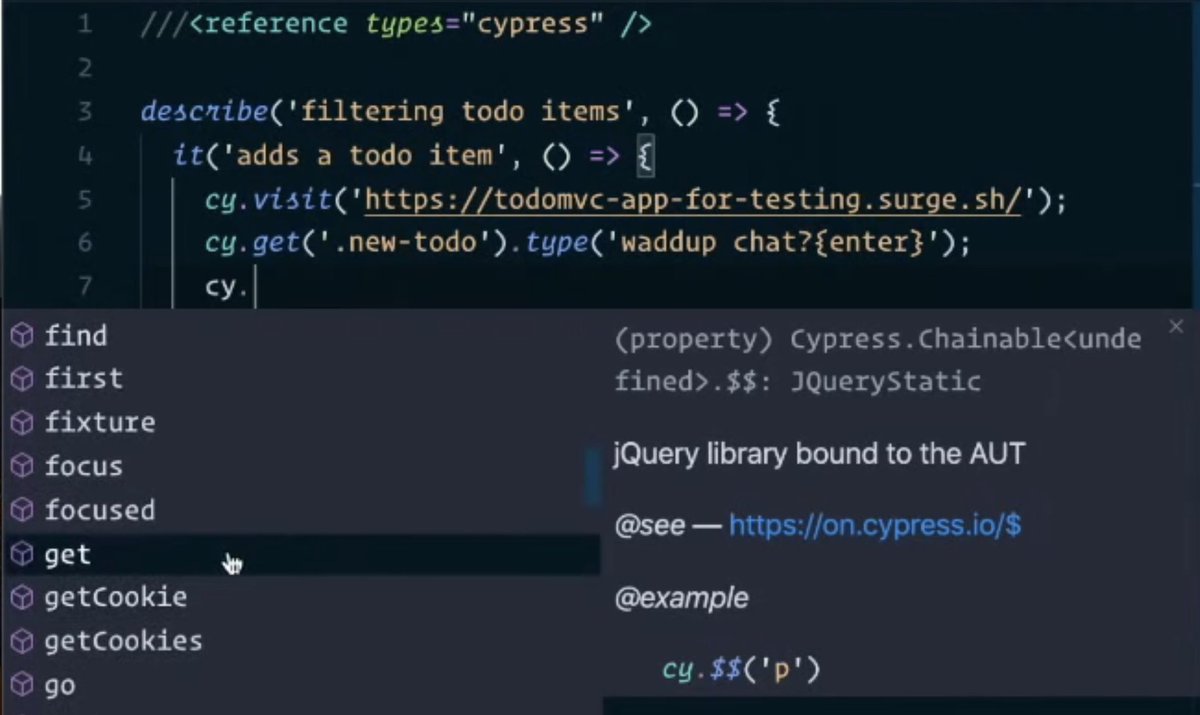The width and height of the screenshot is (1200, 715).
Task: Click the cube icon beside focused
Action: point(22,510)
